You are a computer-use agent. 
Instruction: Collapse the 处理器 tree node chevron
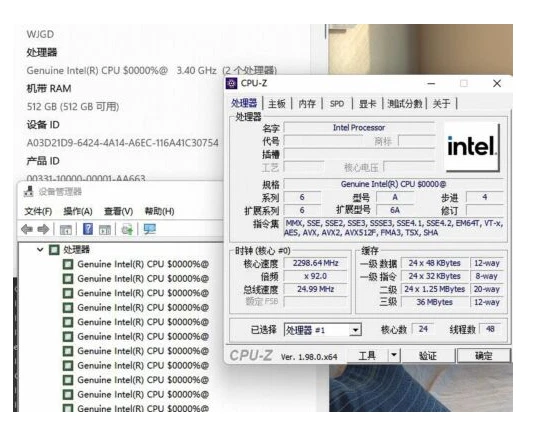[40, 249]
